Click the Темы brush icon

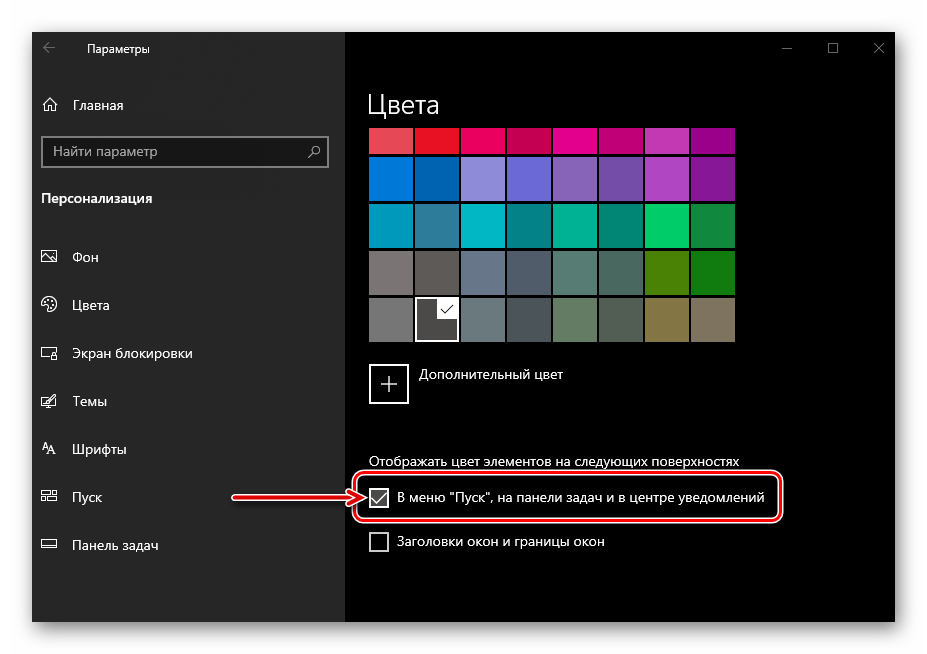[49, 401]
